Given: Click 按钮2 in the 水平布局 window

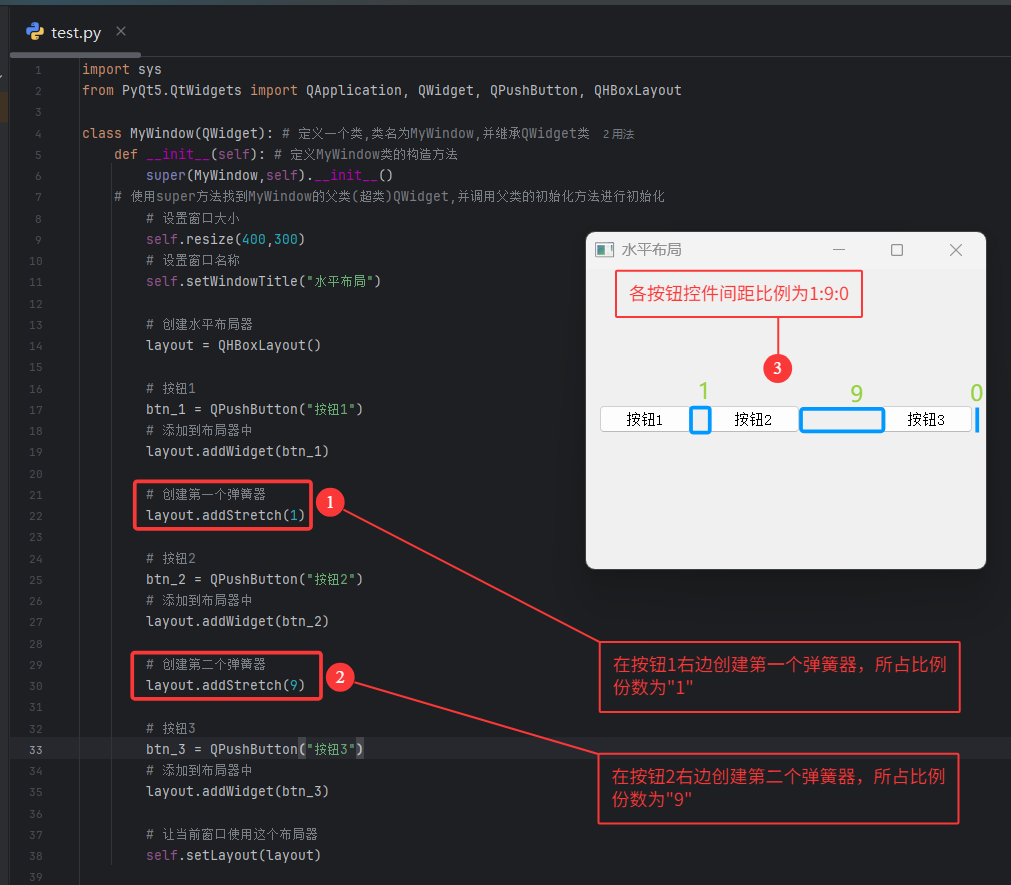Looking at the screenshot, I should pos(753,420).
